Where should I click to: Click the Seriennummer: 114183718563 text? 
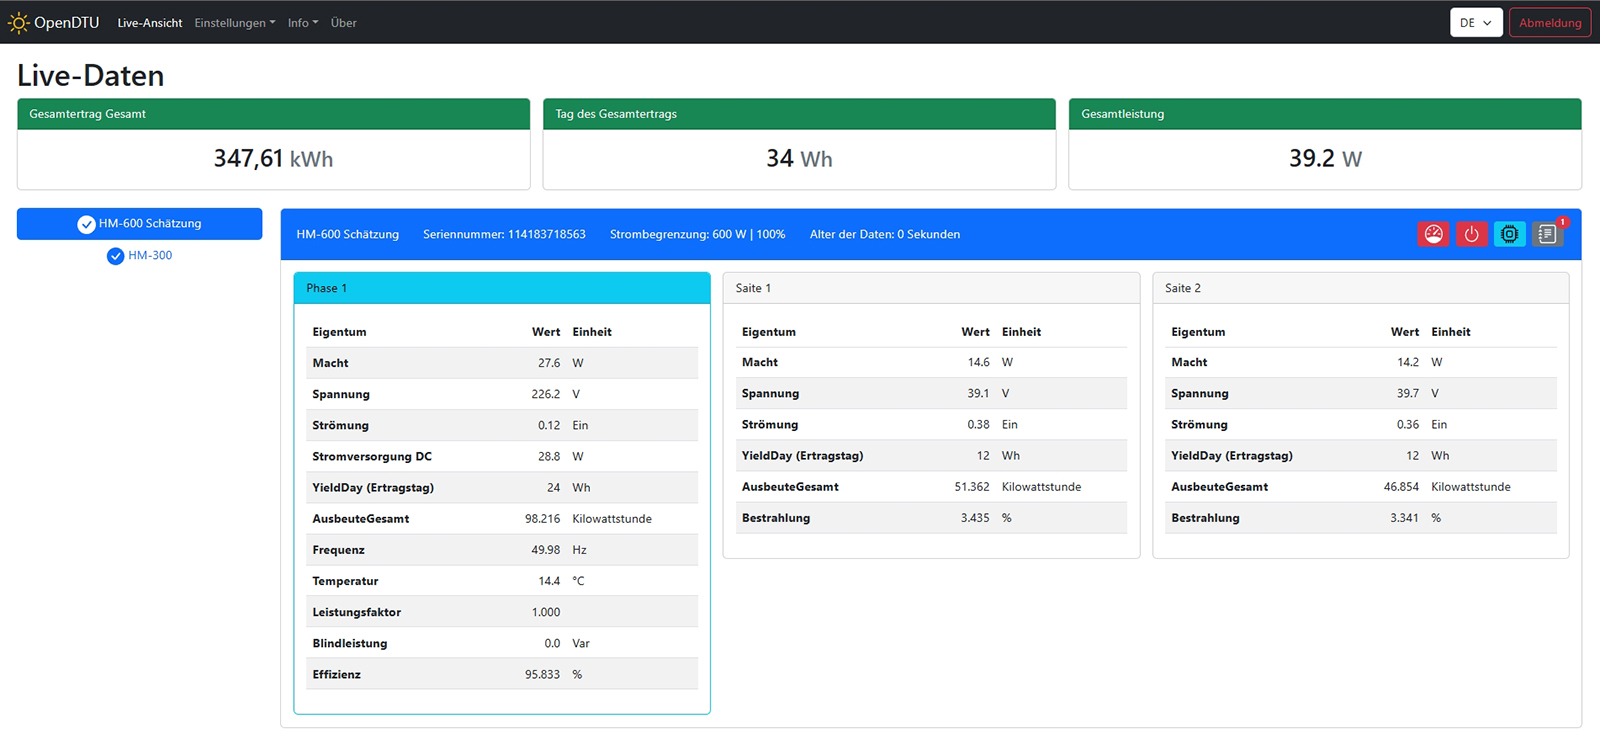tap(504, 234)
